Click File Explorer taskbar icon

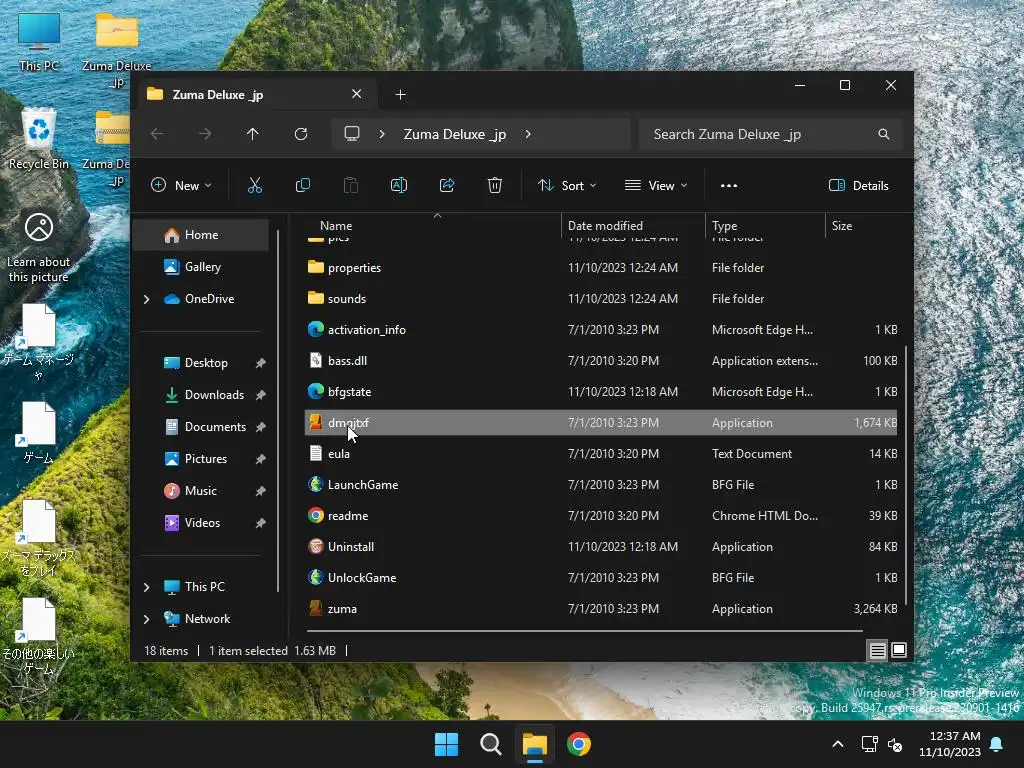click(535, 744)
